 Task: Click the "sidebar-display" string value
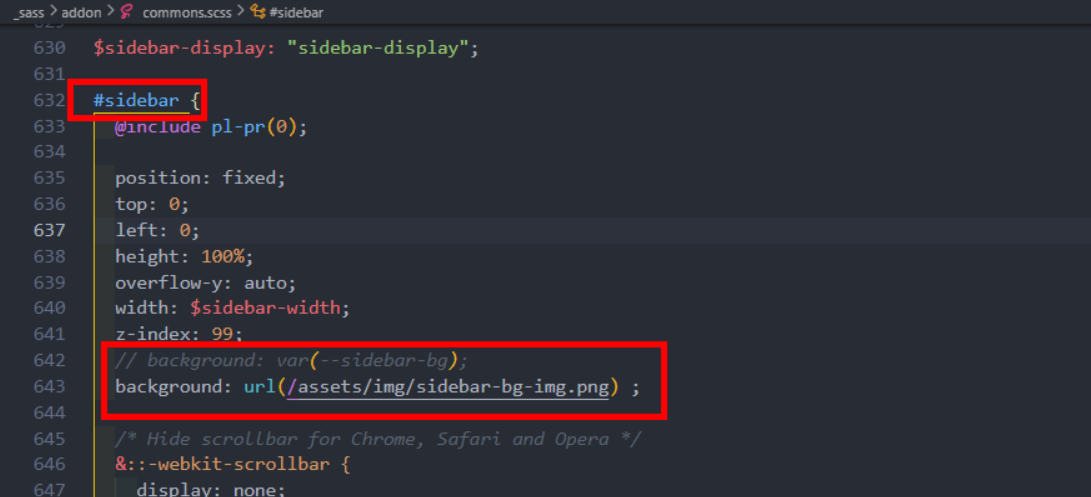point(379,49)
